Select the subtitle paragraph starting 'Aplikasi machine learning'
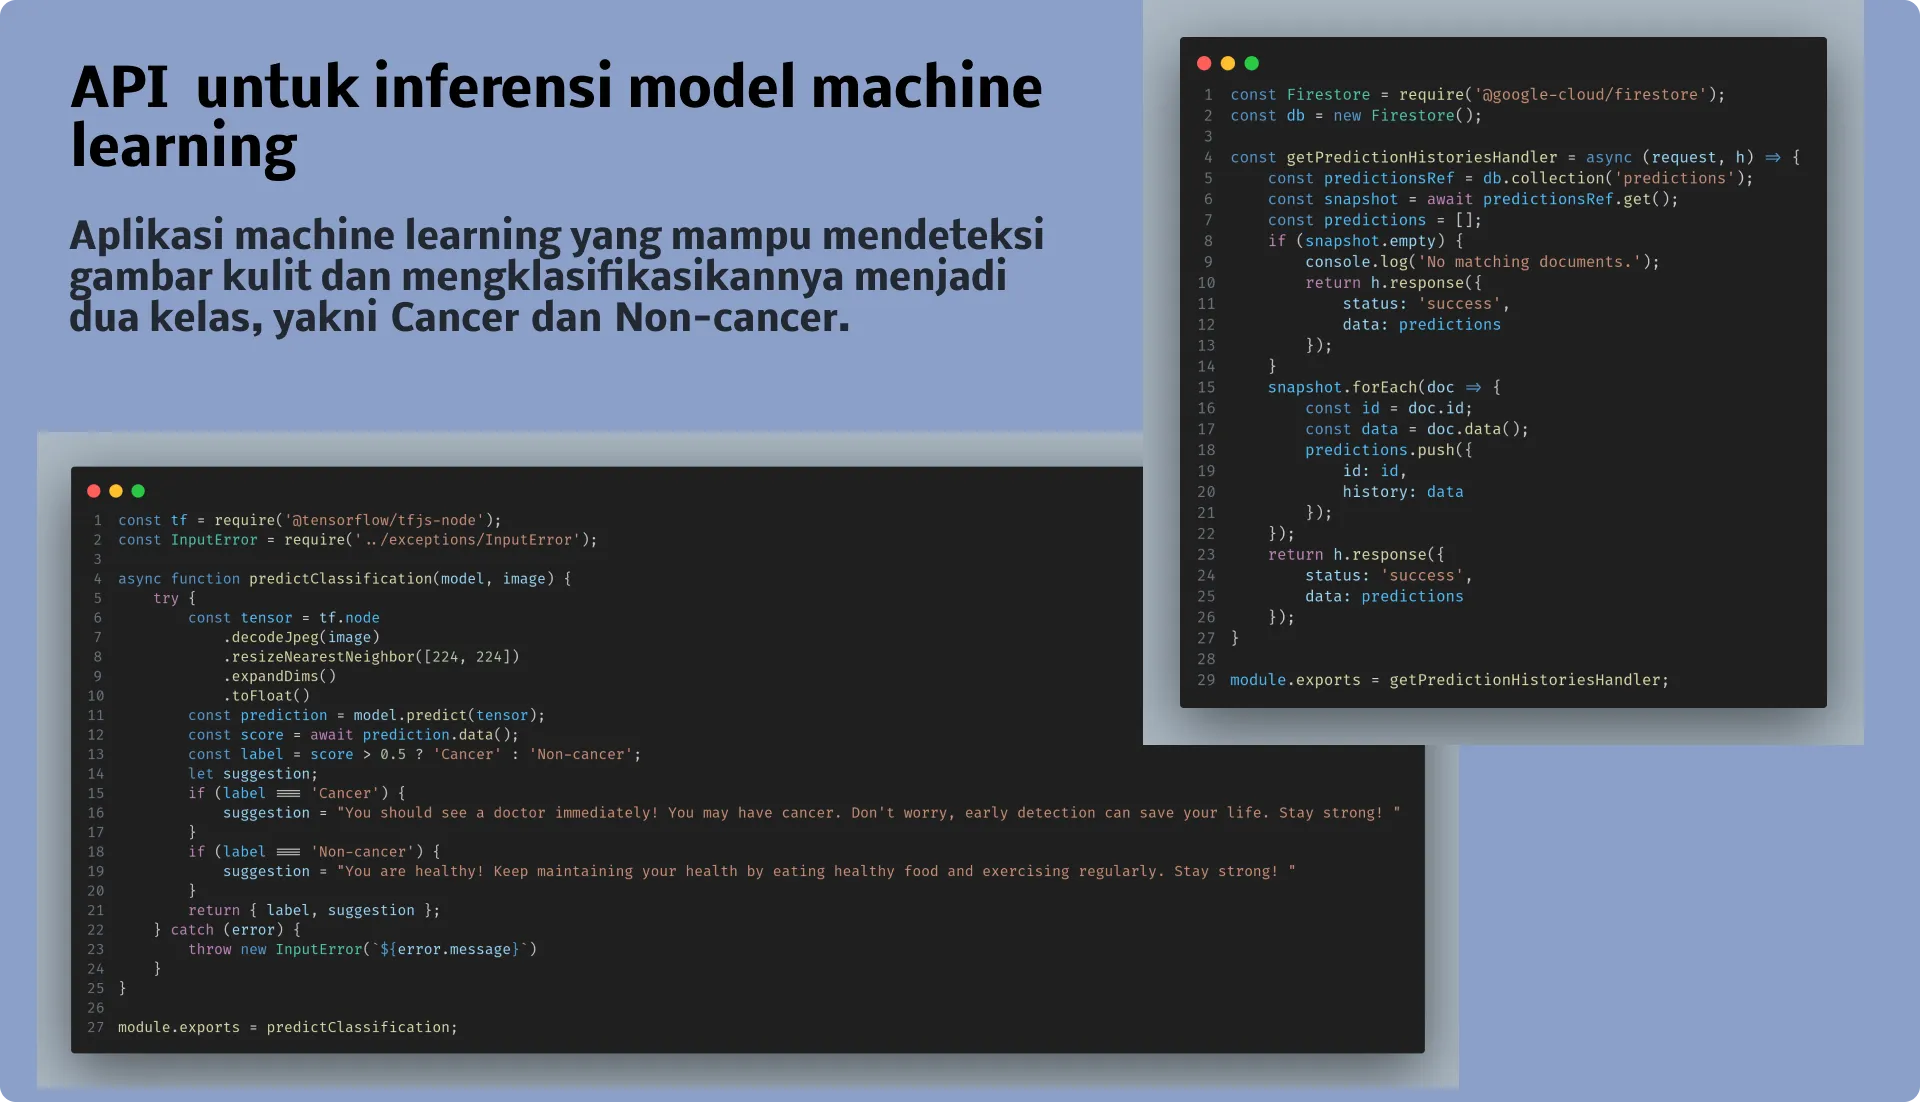The image size is (1920, 1102). (x=556, y=277)
